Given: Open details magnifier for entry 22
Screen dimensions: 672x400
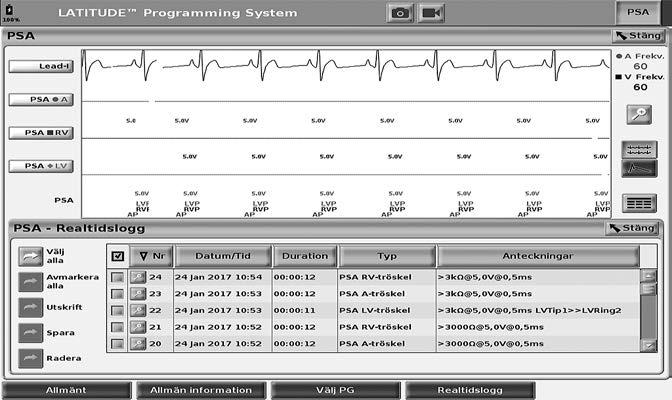Looking at the screenshot, I should 138,310.
